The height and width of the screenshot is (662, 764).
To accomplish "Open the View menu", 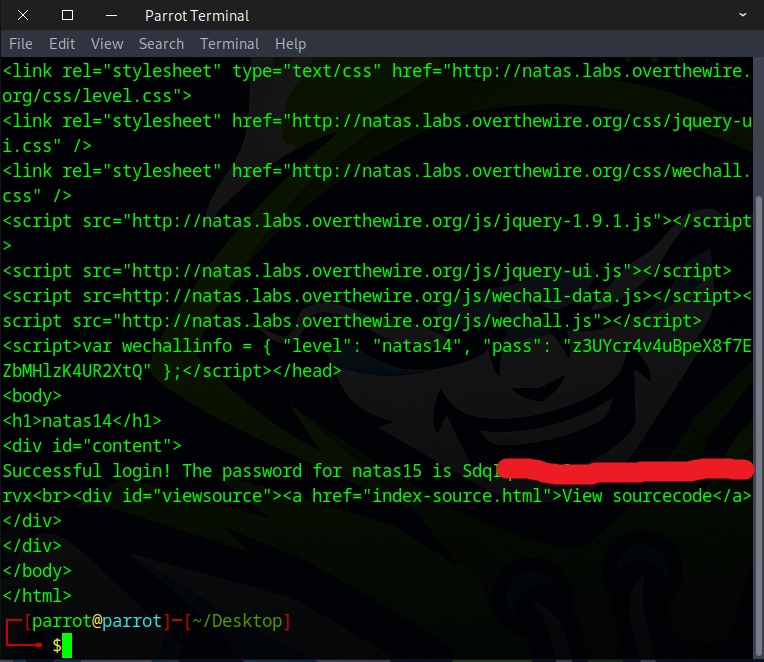I will pyautogui.click(x=107, y=44).
